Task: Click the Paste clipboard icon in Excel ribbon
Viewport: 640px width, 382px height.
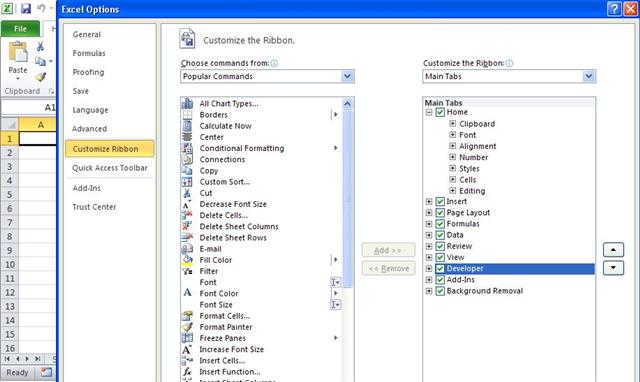Action: [18, 52]
